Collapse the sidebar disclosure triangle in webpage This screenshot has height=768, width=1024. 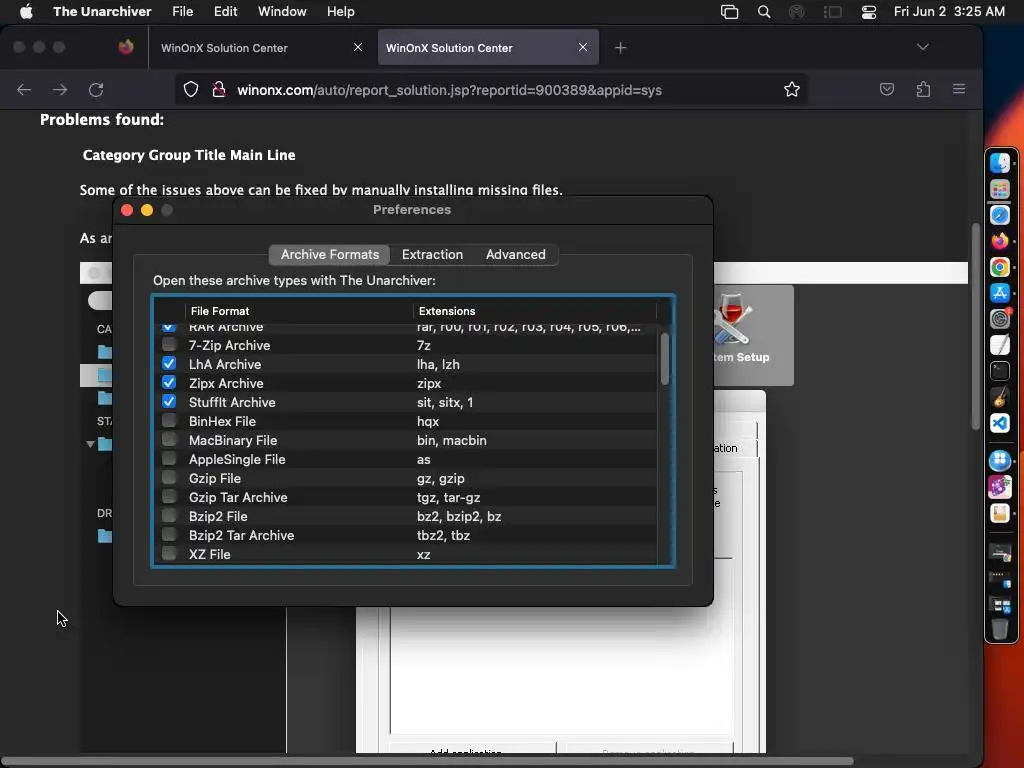tap(90, 444)
